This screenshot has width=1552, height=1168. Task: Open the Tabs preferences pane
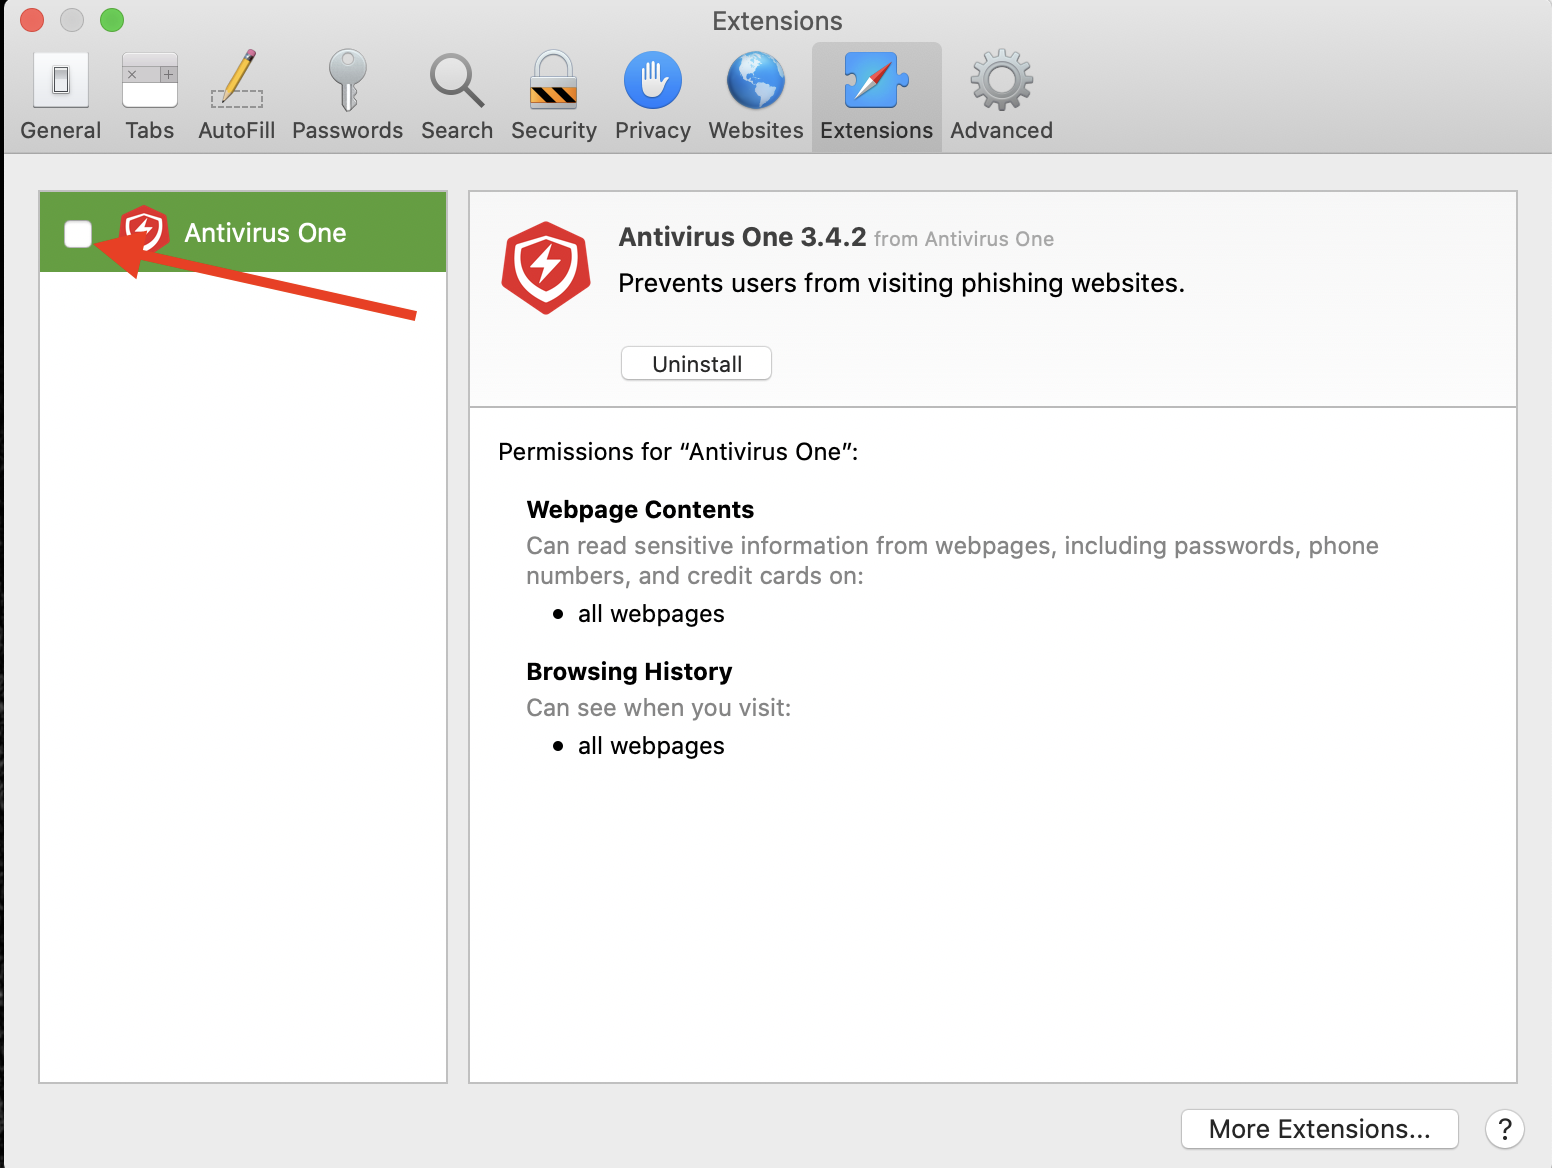[x=150, y=97]
